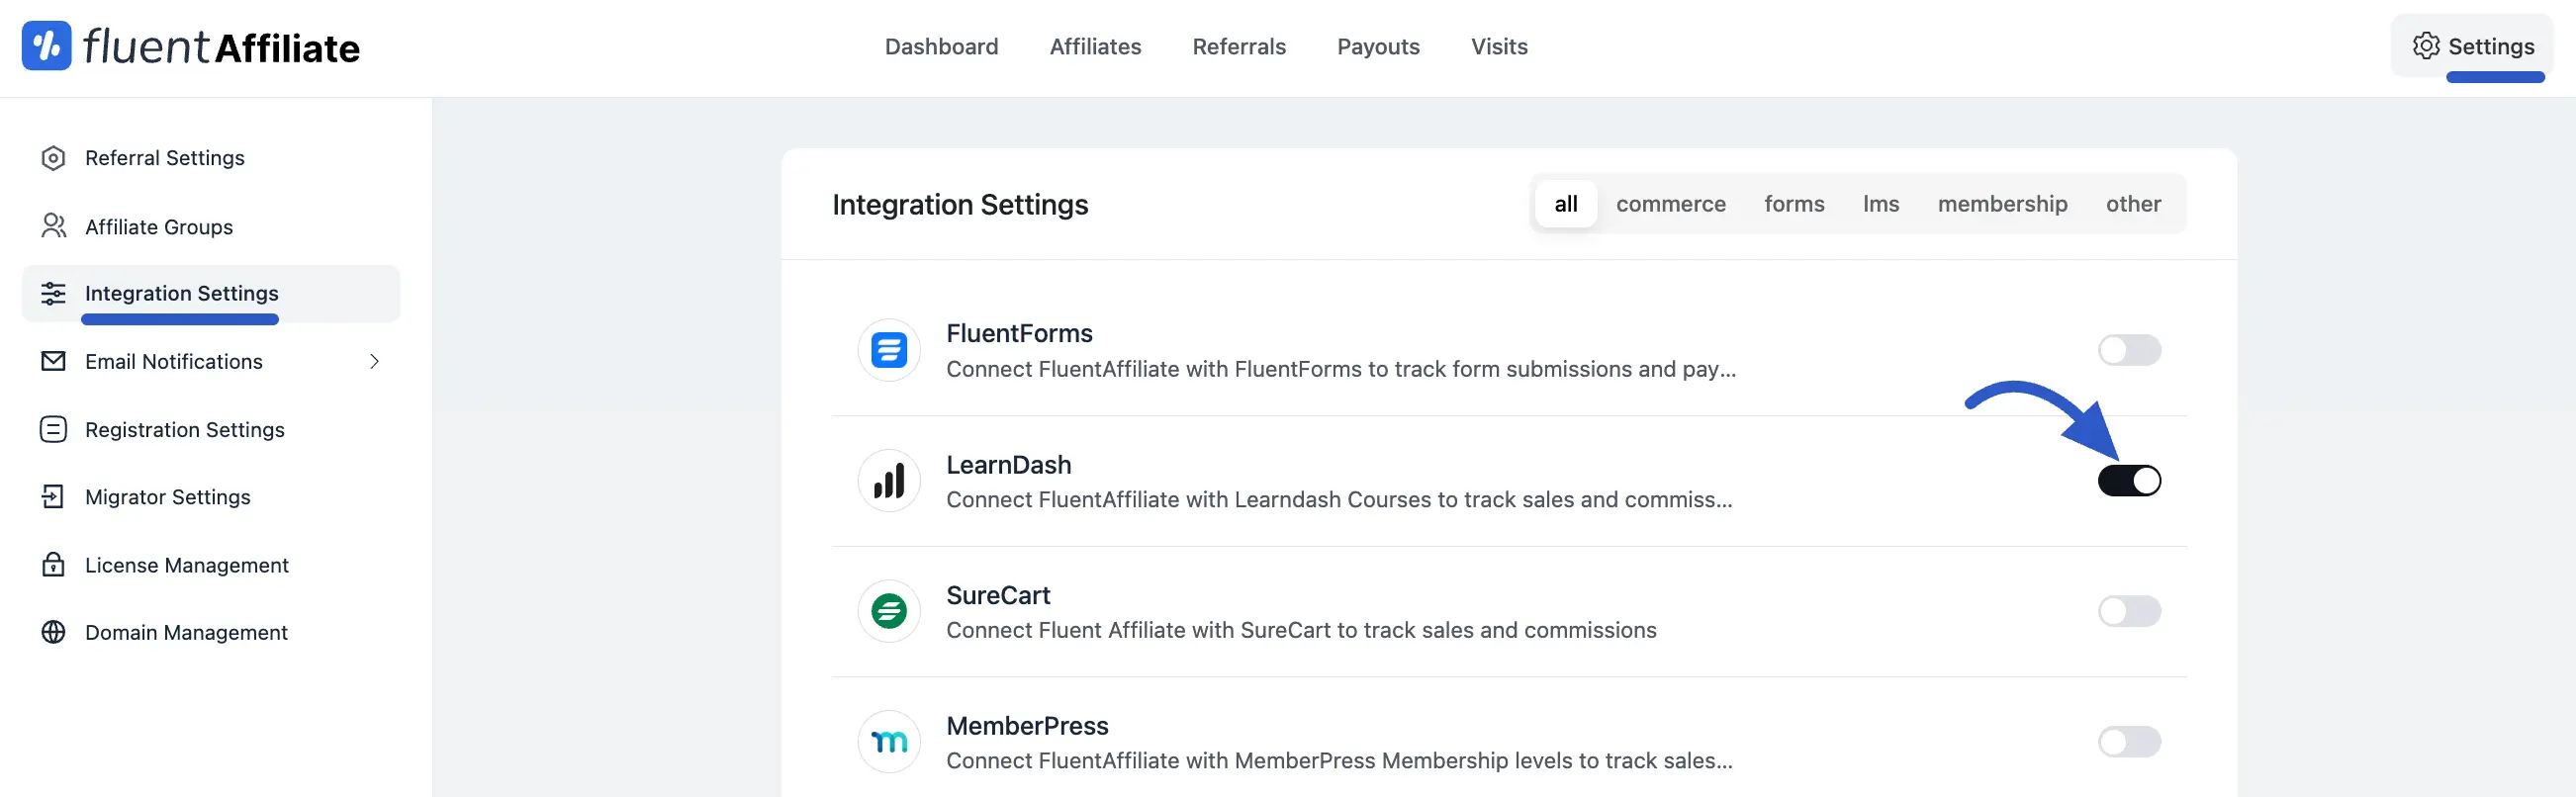Go to Domain Management
The image size is (2576, 797).
click(211, 632)
